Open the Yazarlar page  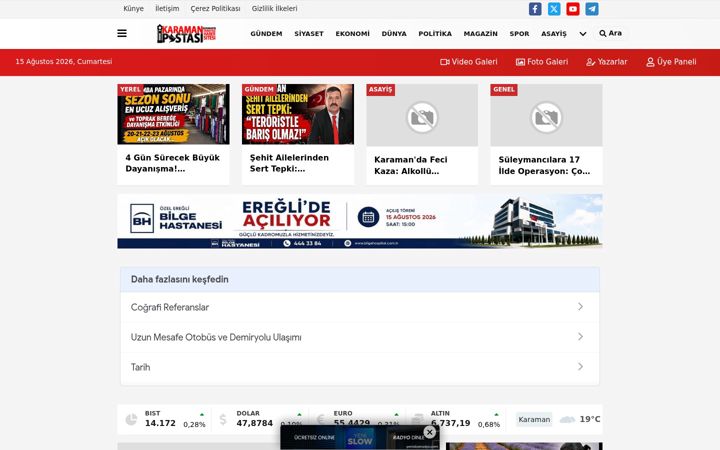coord(607,62)
